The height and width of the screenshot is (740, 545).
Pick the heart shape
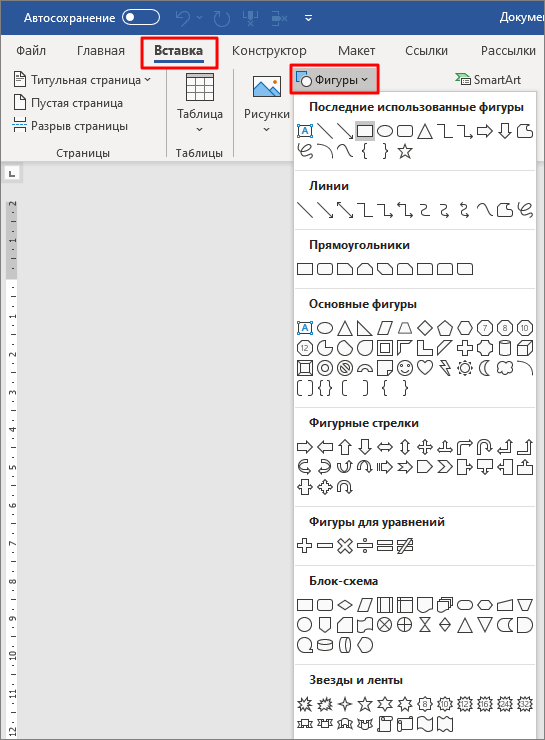coord(425,368)
